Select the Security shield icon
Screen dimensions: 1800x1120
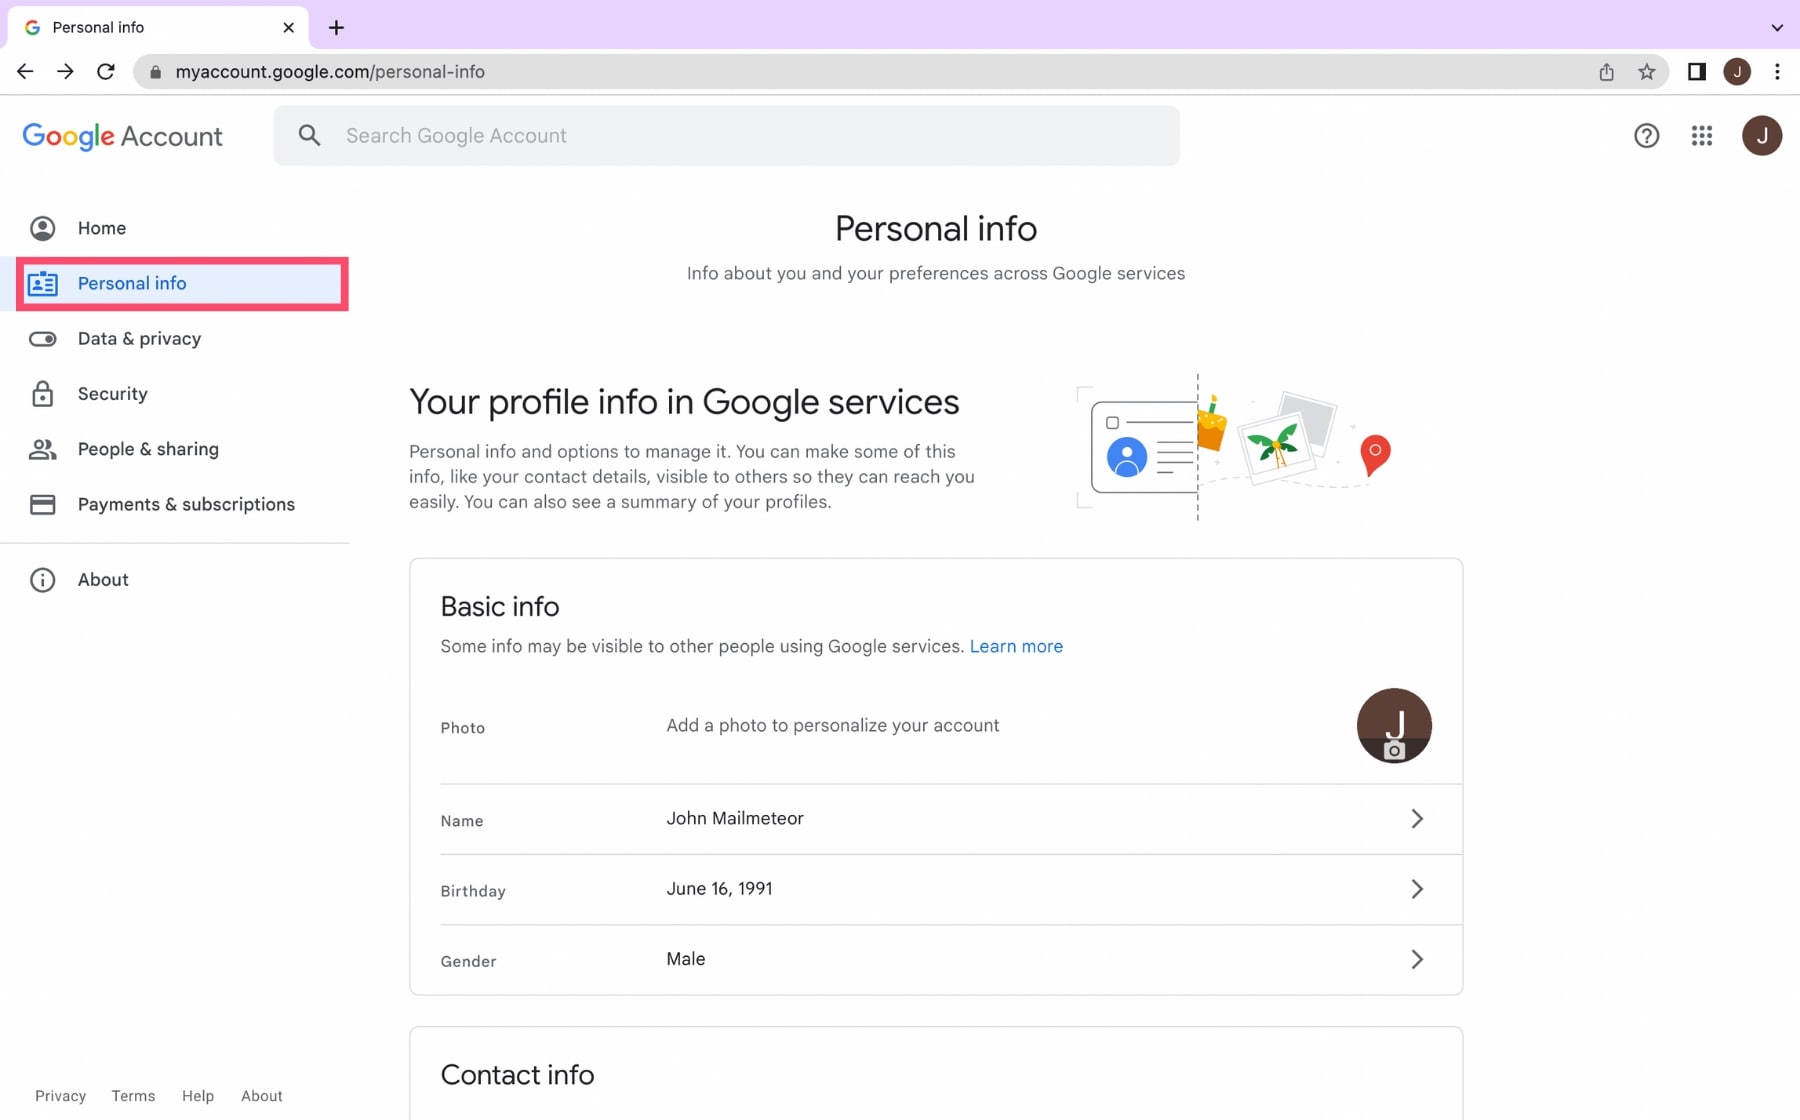pyautogui.click(x=42, y=393)
